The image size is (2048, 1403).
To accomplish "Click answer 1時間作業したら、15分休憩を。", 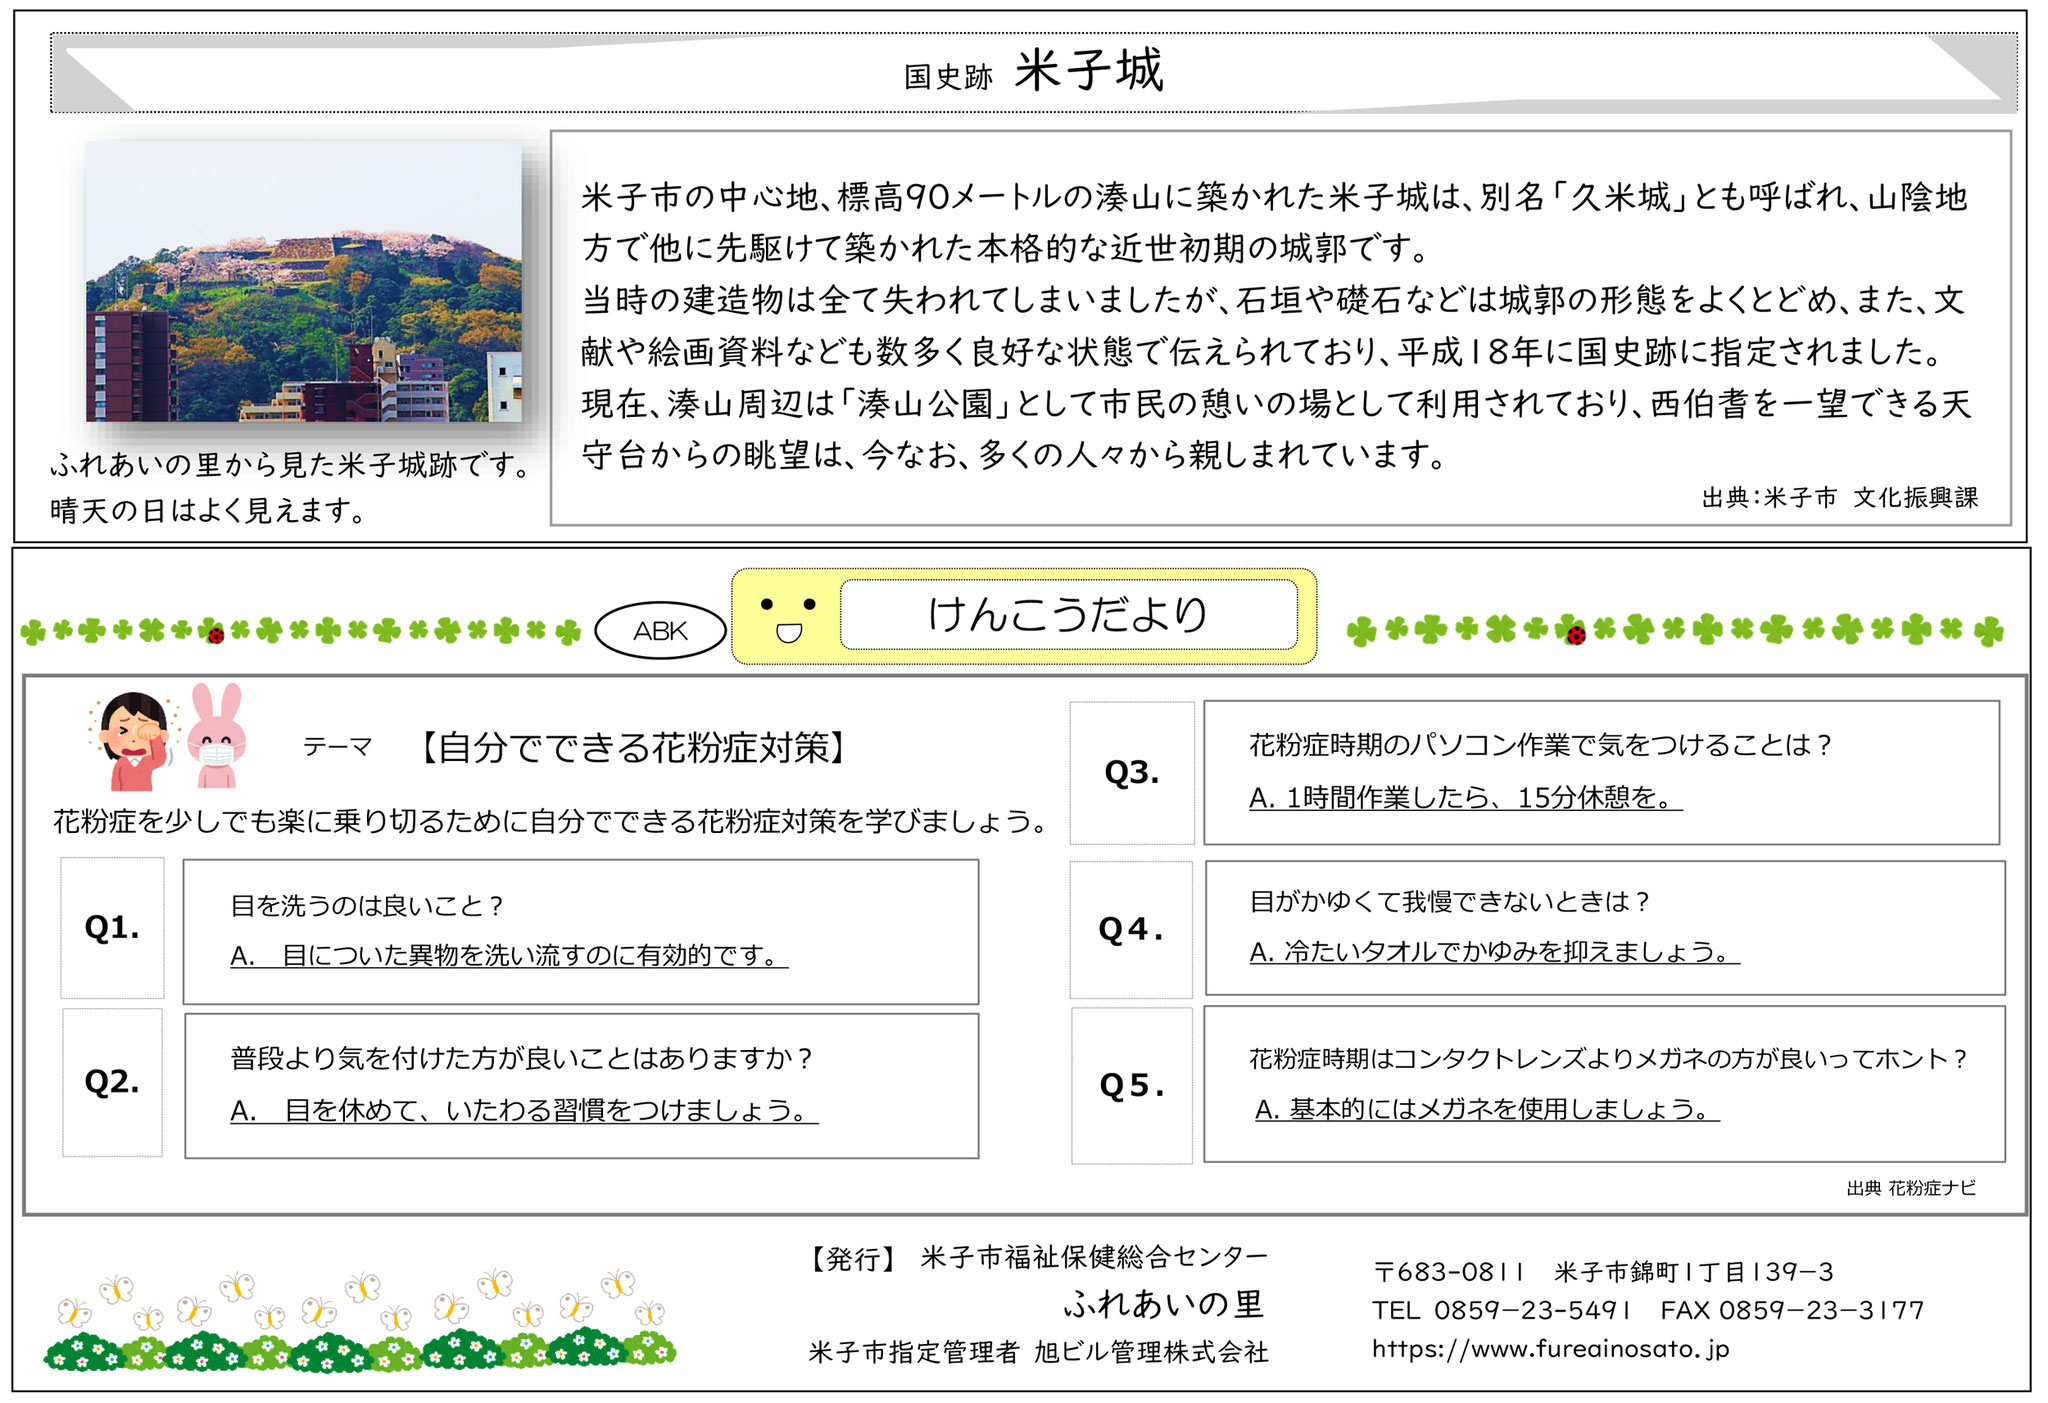I will tap(1466, 798).
